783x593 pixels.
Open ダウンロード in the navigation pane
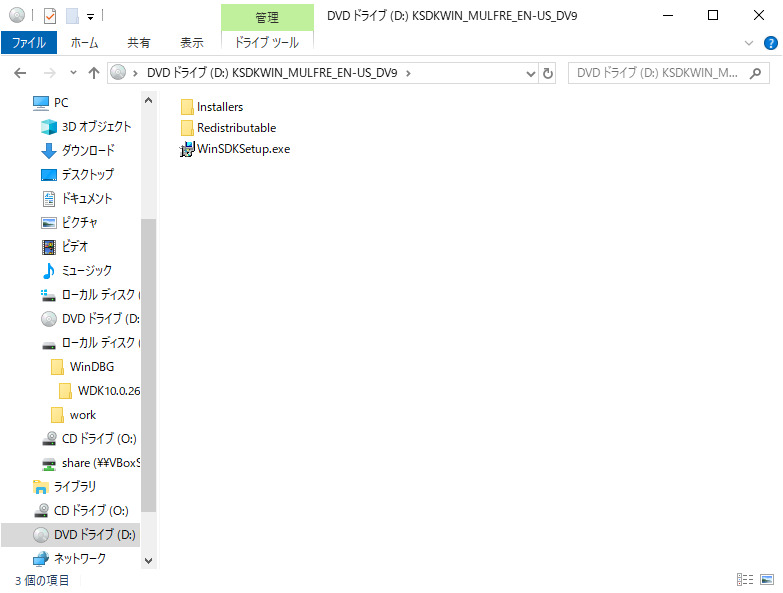point(77,151)
